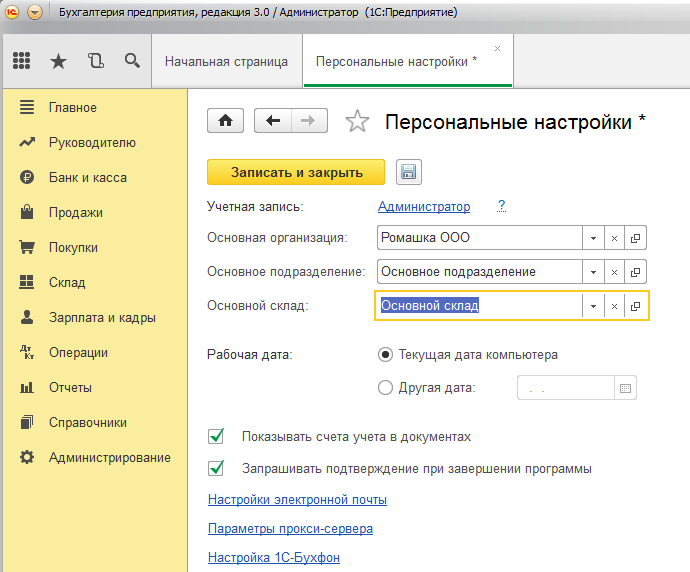The width and height of the screenshot is (690, 572).
Task: Add page to favorites star outline
Action: click(356, 122)
